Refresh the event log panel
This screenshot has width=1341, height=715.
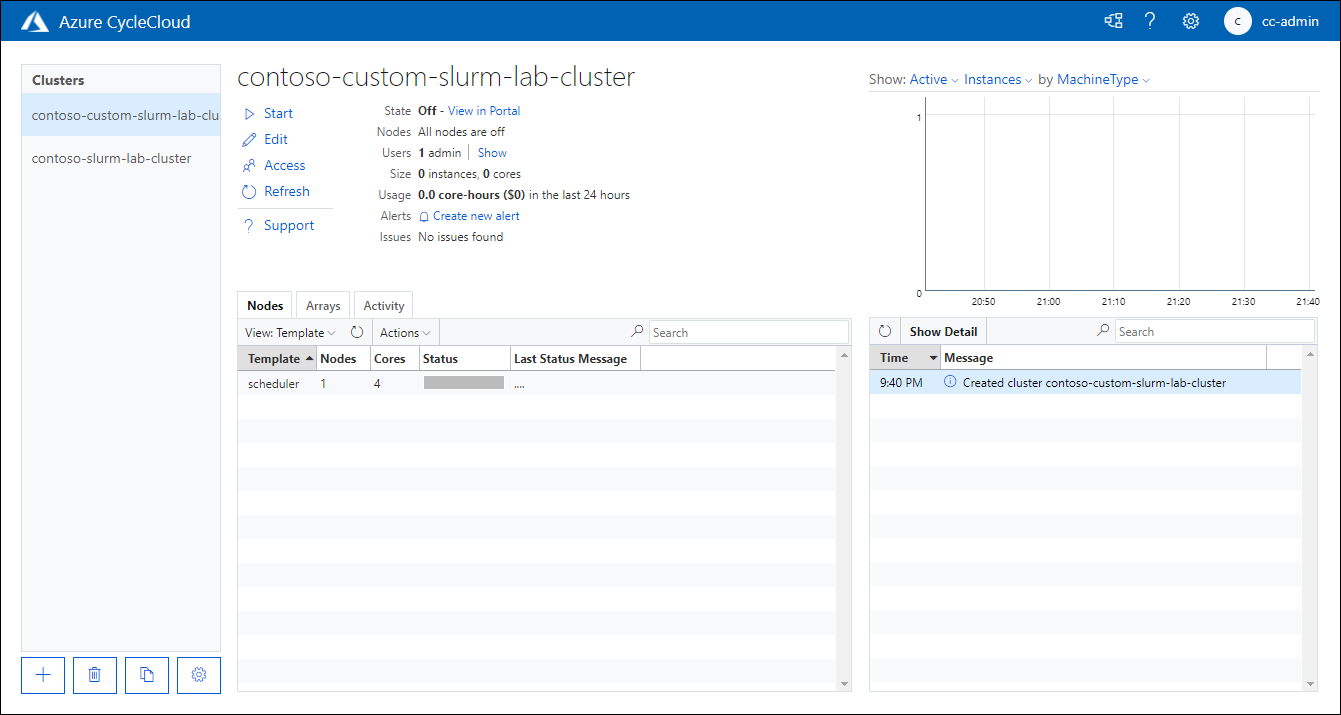click(x=885, y=330)
